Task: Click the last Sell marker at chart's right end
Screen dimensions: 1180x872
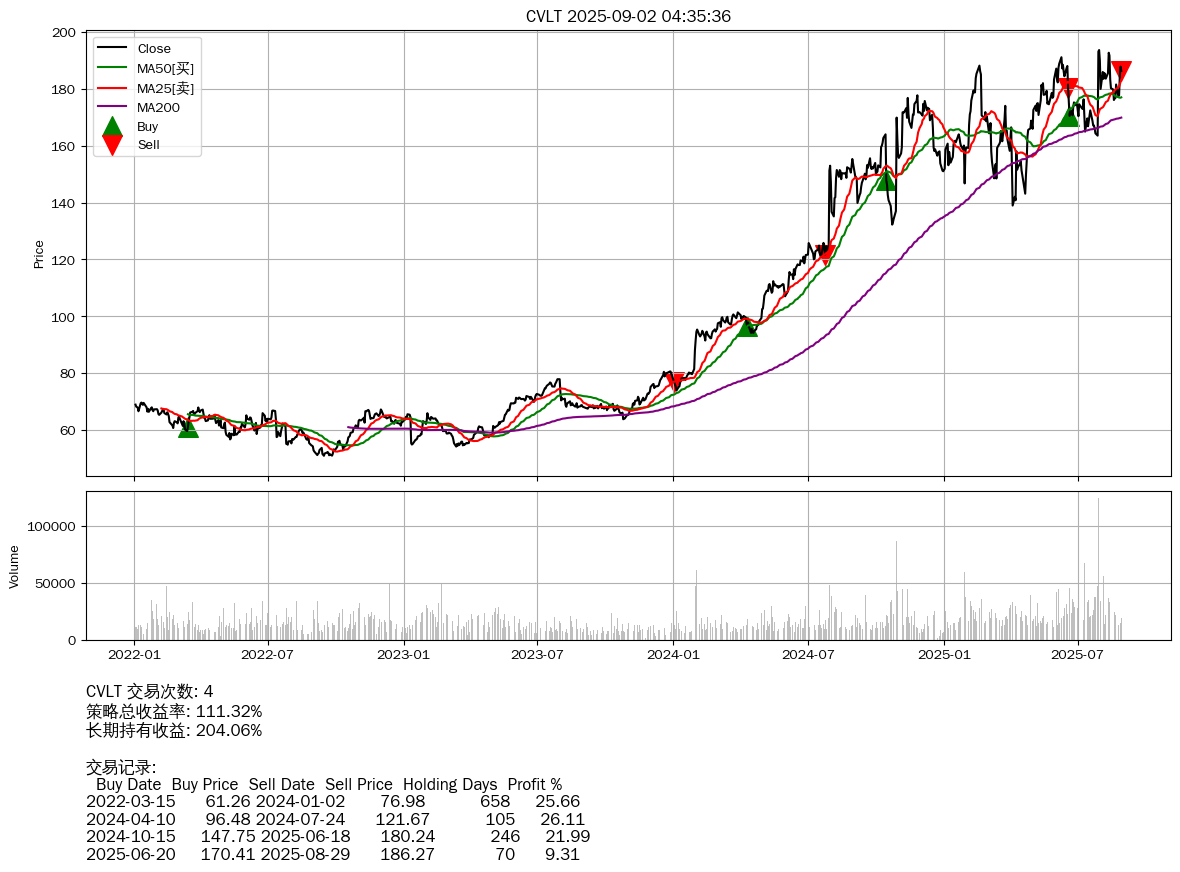Action: (x=1121, y=71)
